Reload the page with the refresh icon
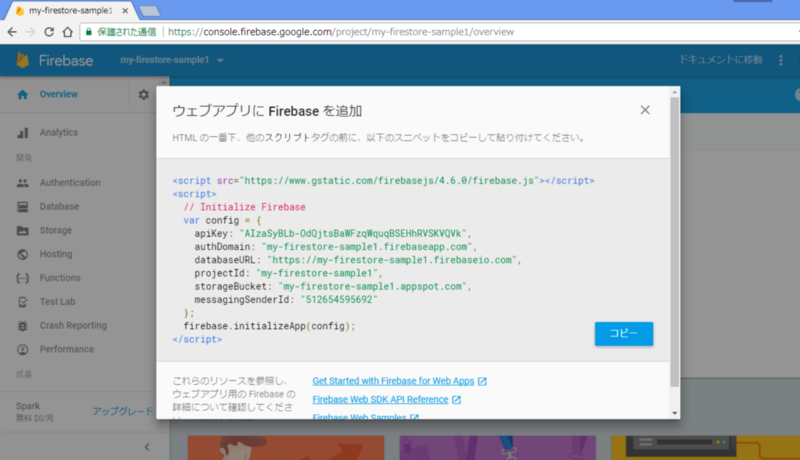 pyautogui.click(x=49, y=32)
